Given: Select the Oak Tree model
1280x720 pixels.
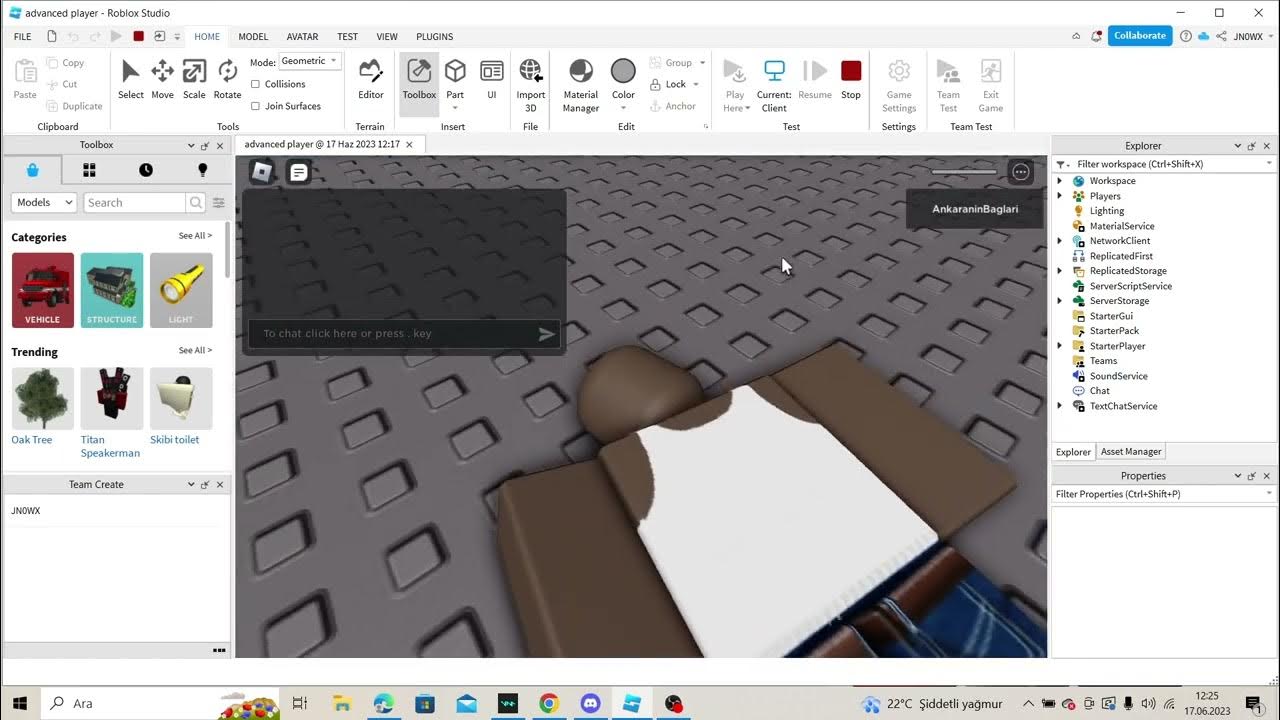Looking at the screenshot, I should click(42, 398).
